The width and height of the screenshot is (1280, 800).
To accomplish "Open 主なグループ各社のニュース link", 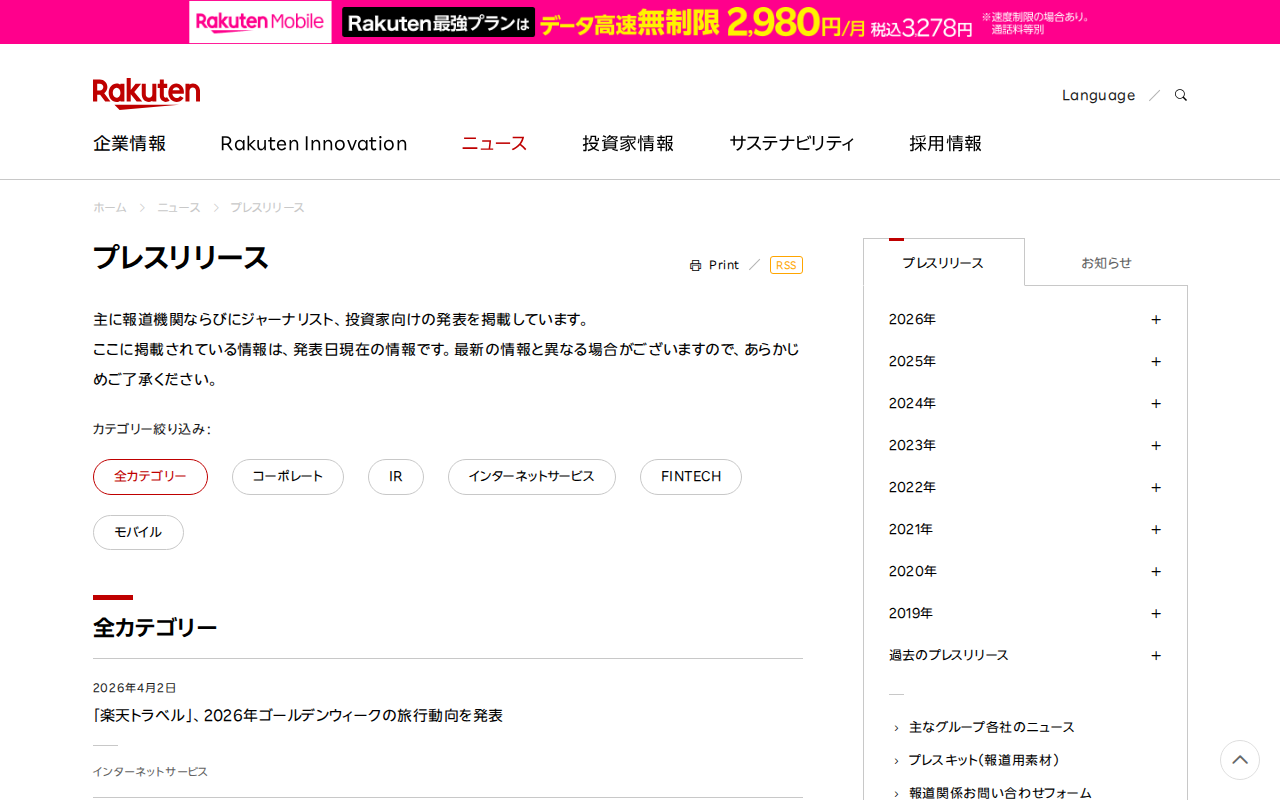I will [x=992, y=727].
